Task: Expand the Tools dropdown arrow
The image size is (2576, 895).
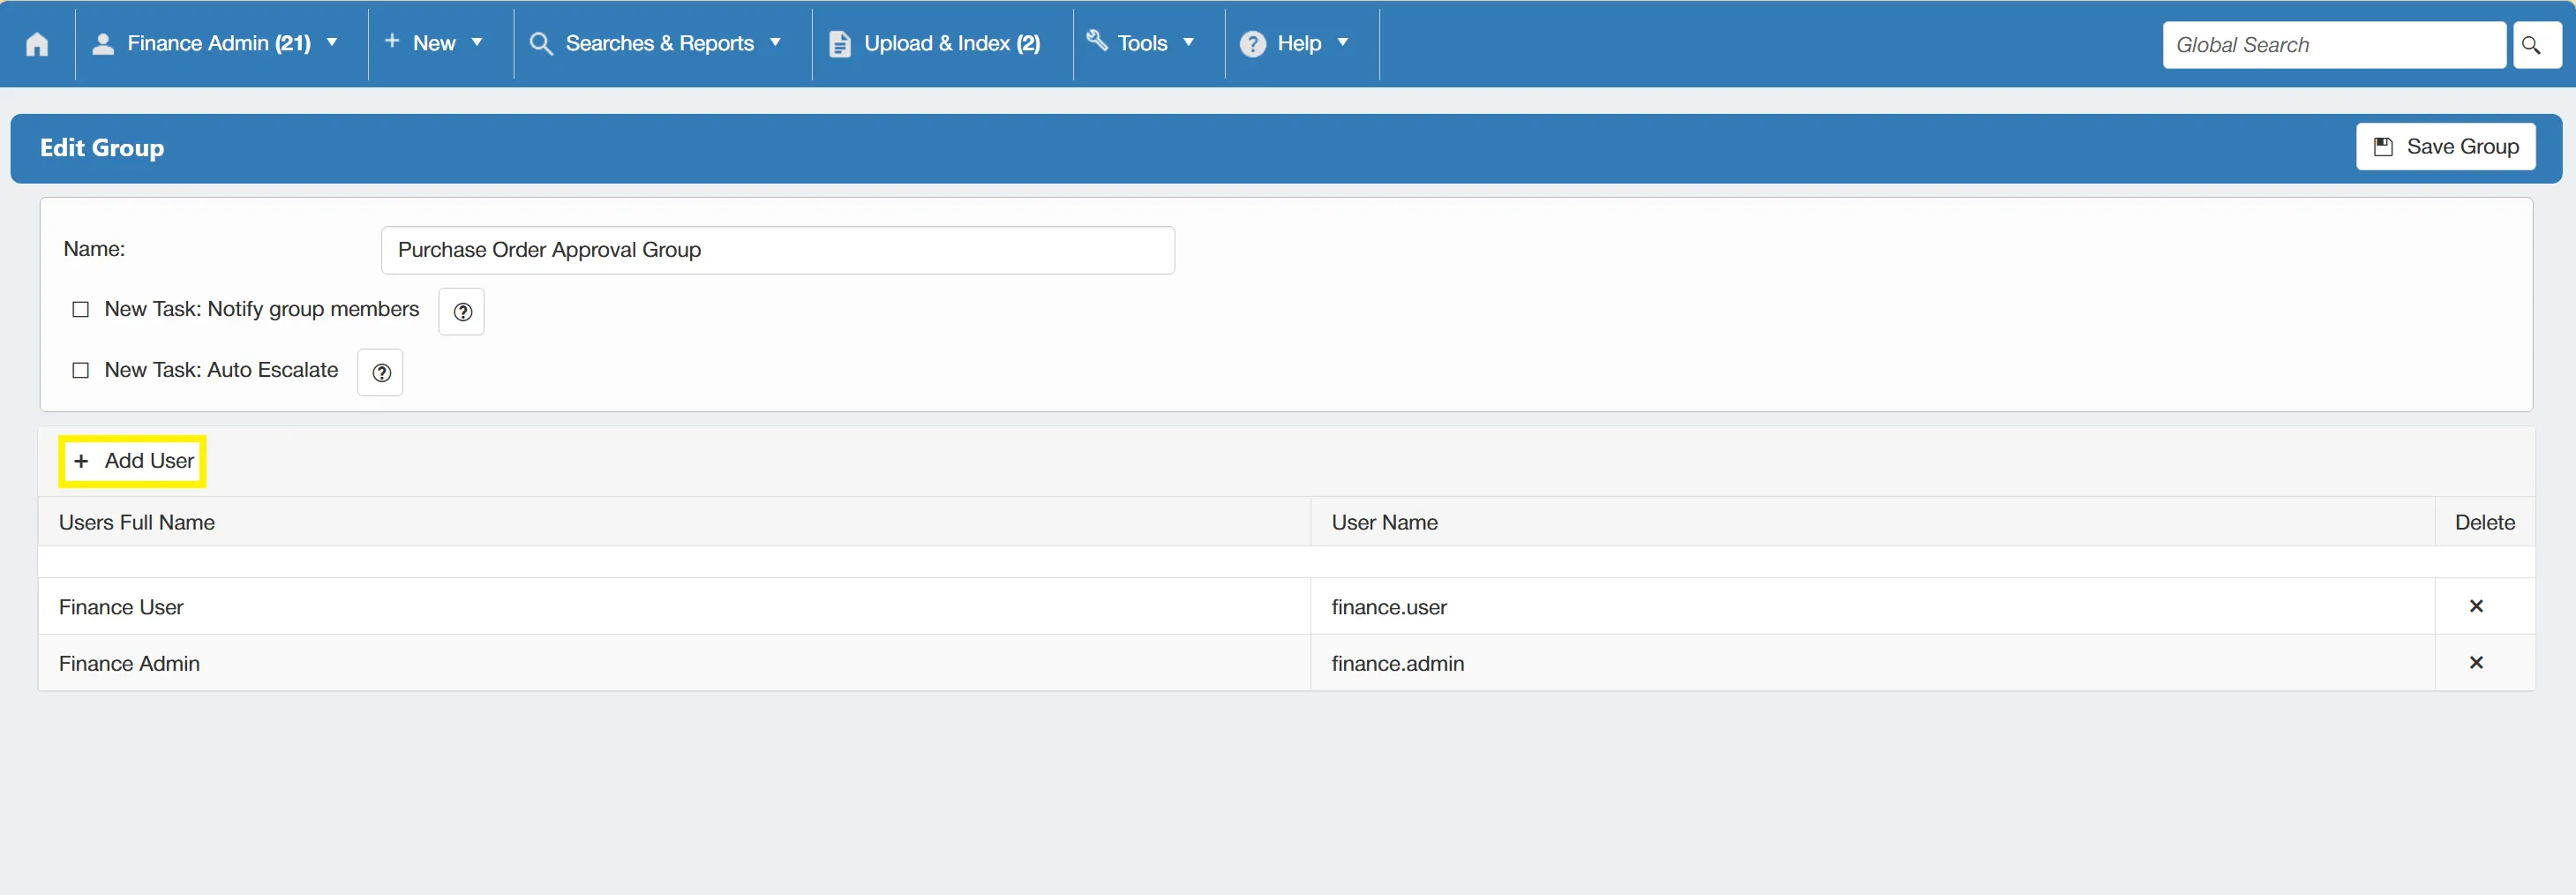Action: (1188, 43)
